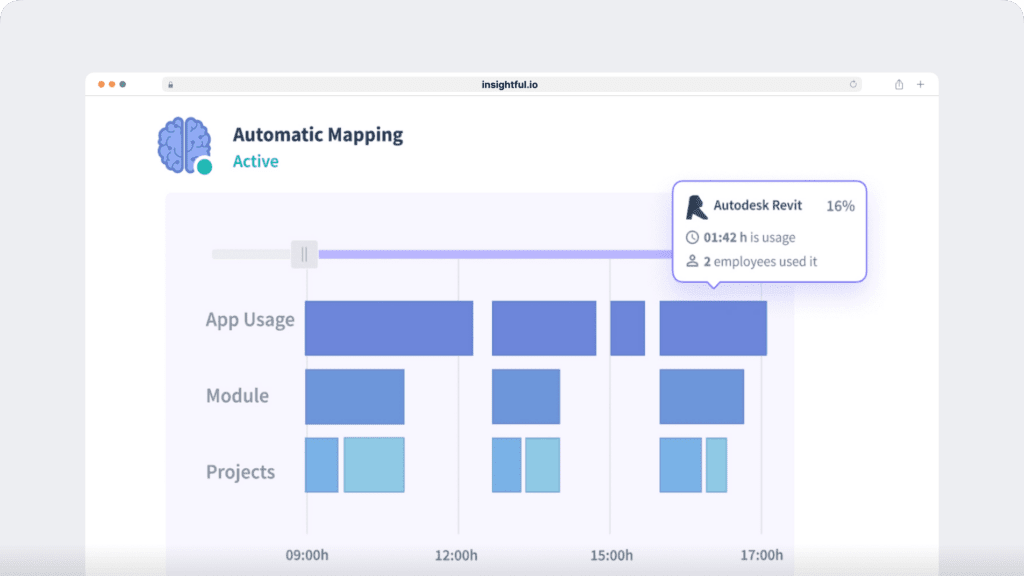
Task: Select the Module block after 12:00h
Action: pos(526,396)
